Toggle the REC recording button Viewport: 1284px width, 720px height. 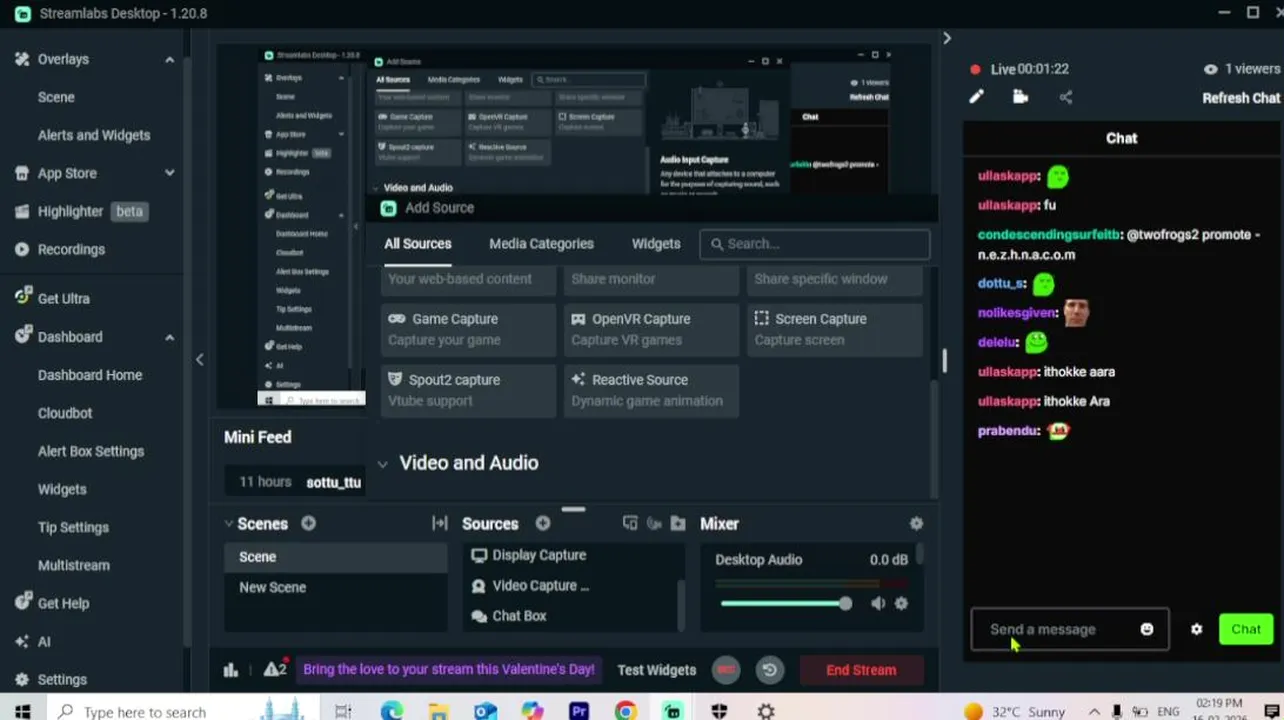(x=726, y=670)
